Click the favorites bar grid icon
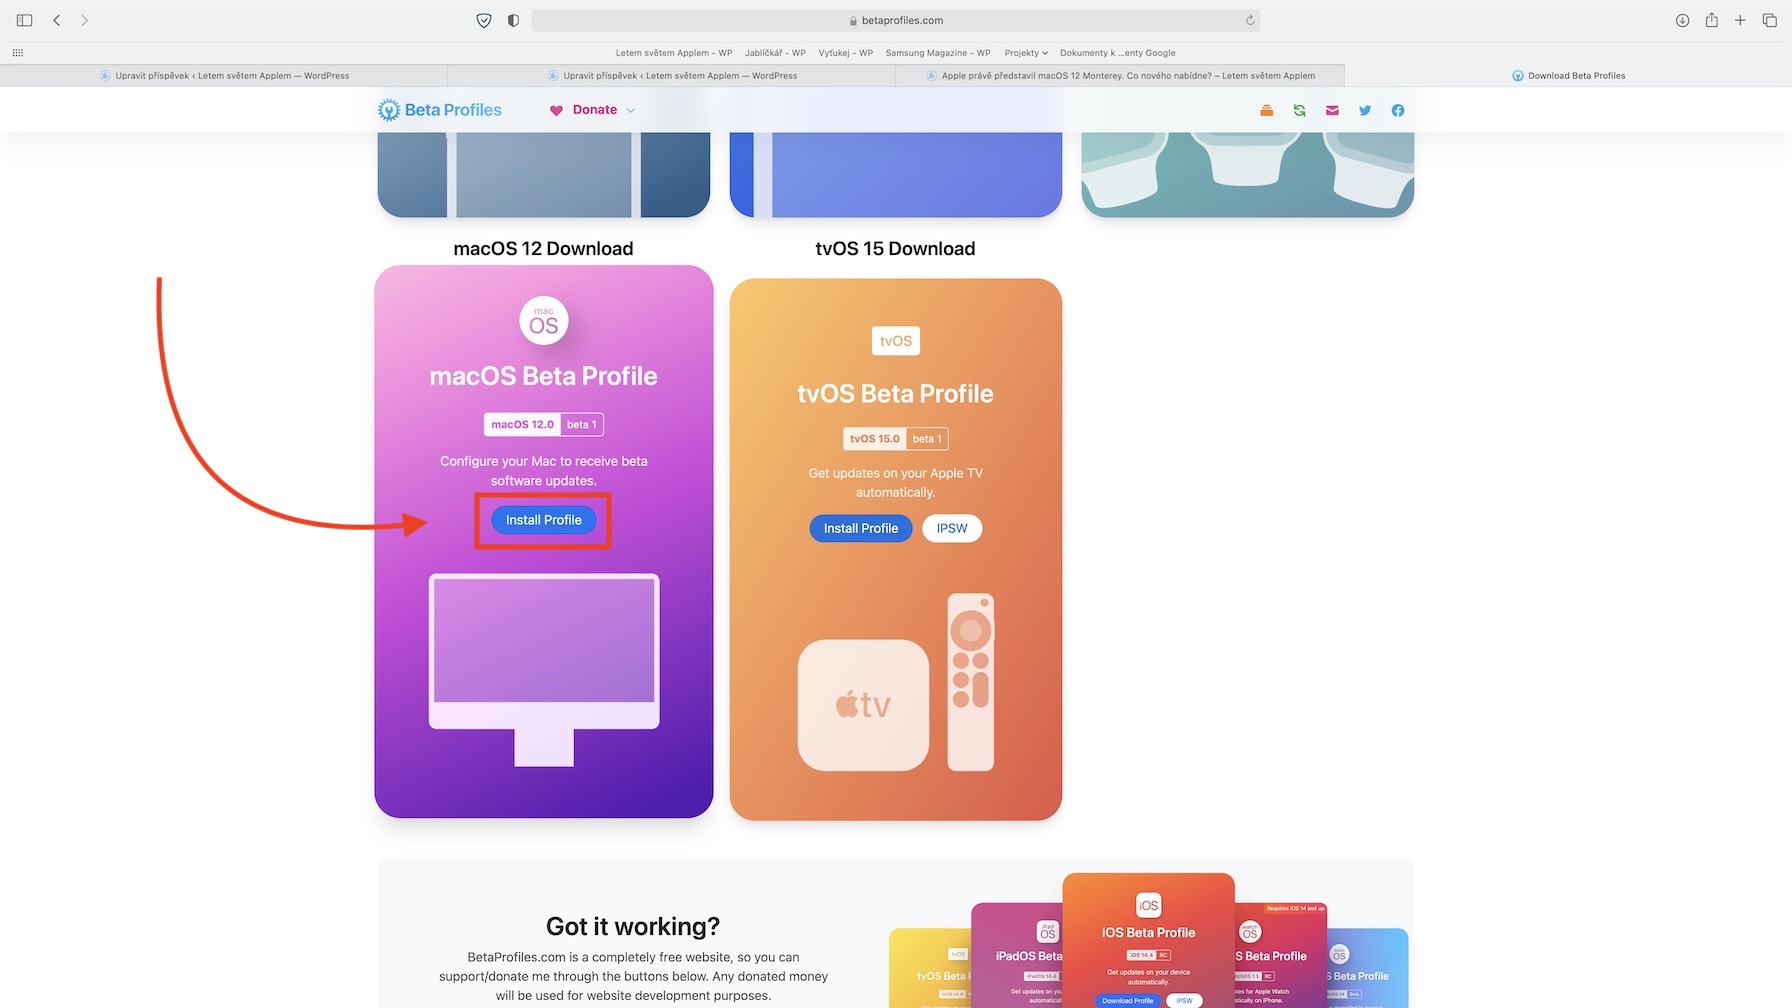The image size is (1792, 1008). [18, 53]
